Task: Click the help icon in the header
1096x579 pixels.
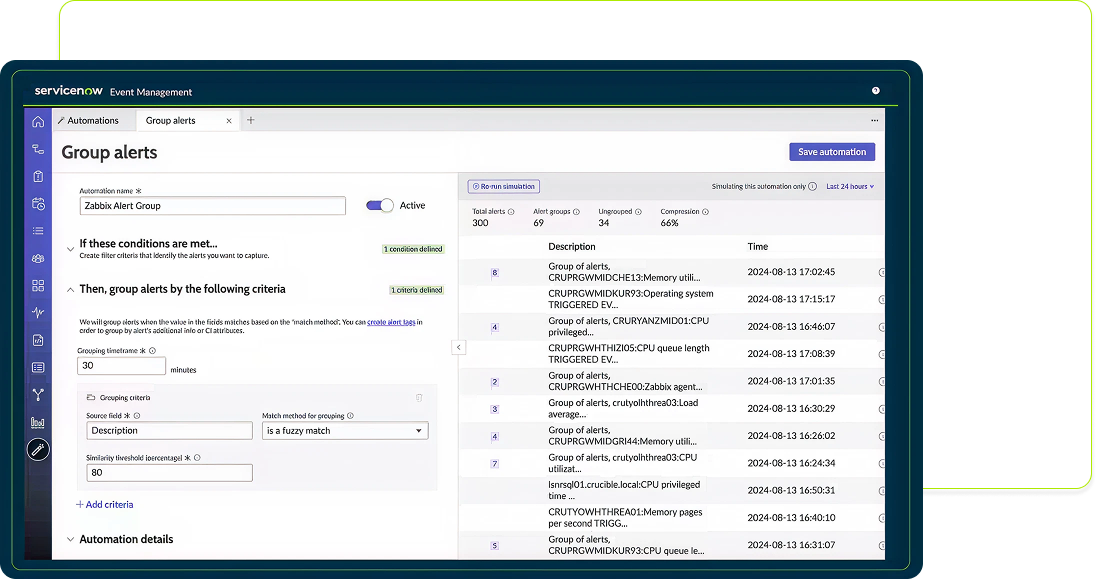Action: [876, 91]
